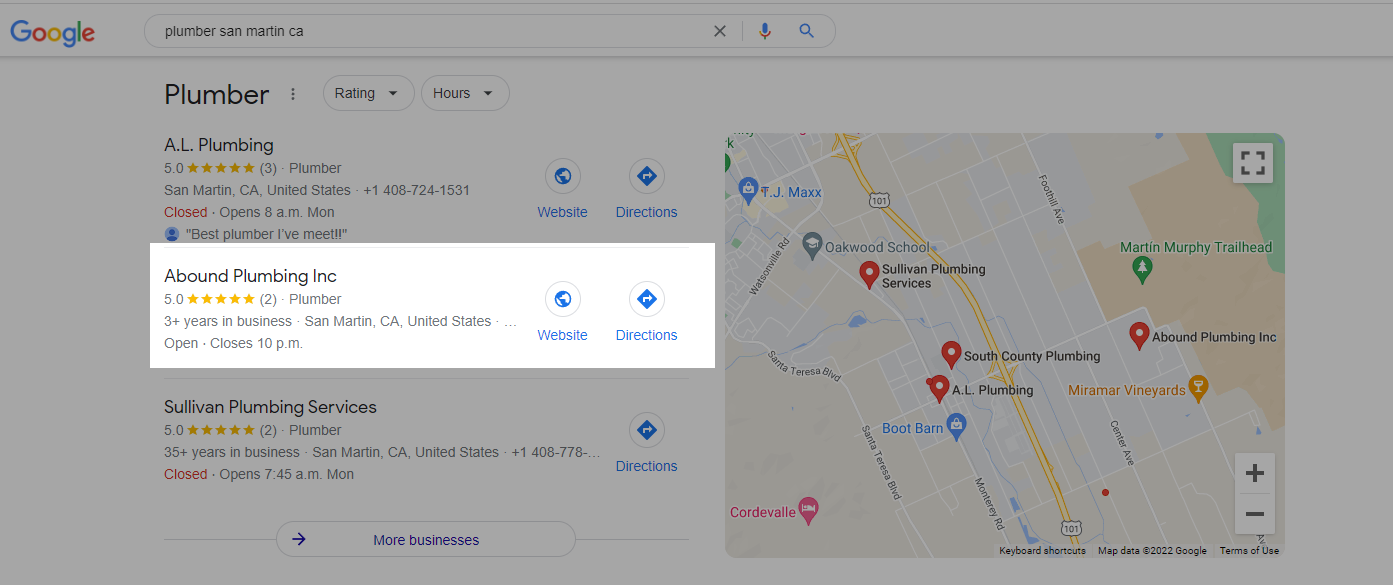Click the Abound Plumbing Inc map pin

coord(1138,337)
